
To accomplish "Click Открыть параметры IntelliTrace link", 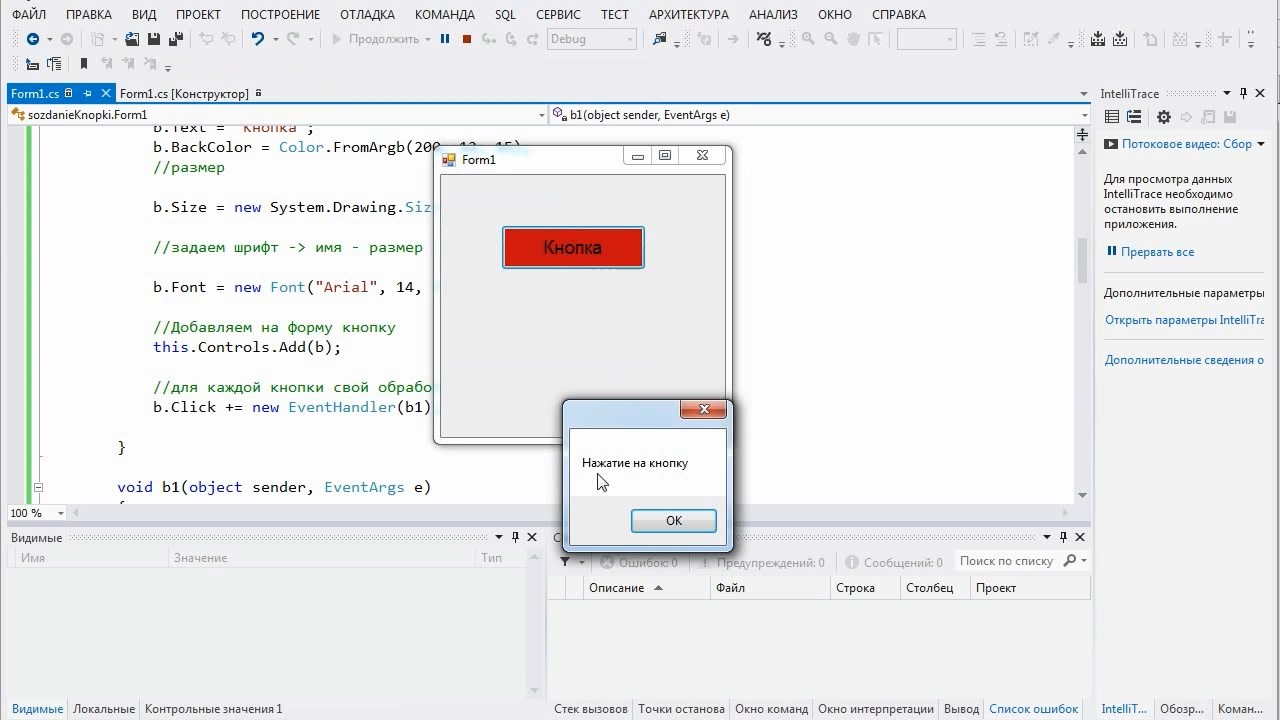I will click(x=1184, y=320).
